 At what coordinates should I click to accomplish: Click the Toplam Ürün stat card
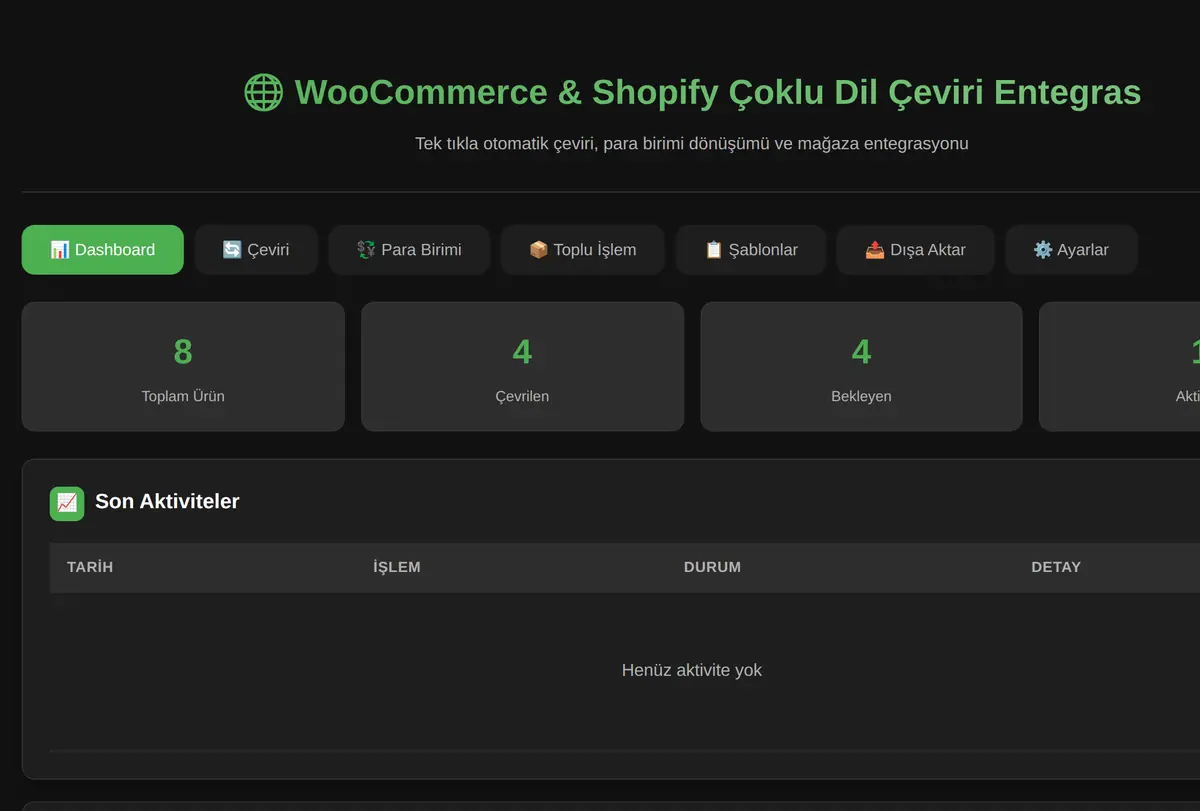click(183, 367)
